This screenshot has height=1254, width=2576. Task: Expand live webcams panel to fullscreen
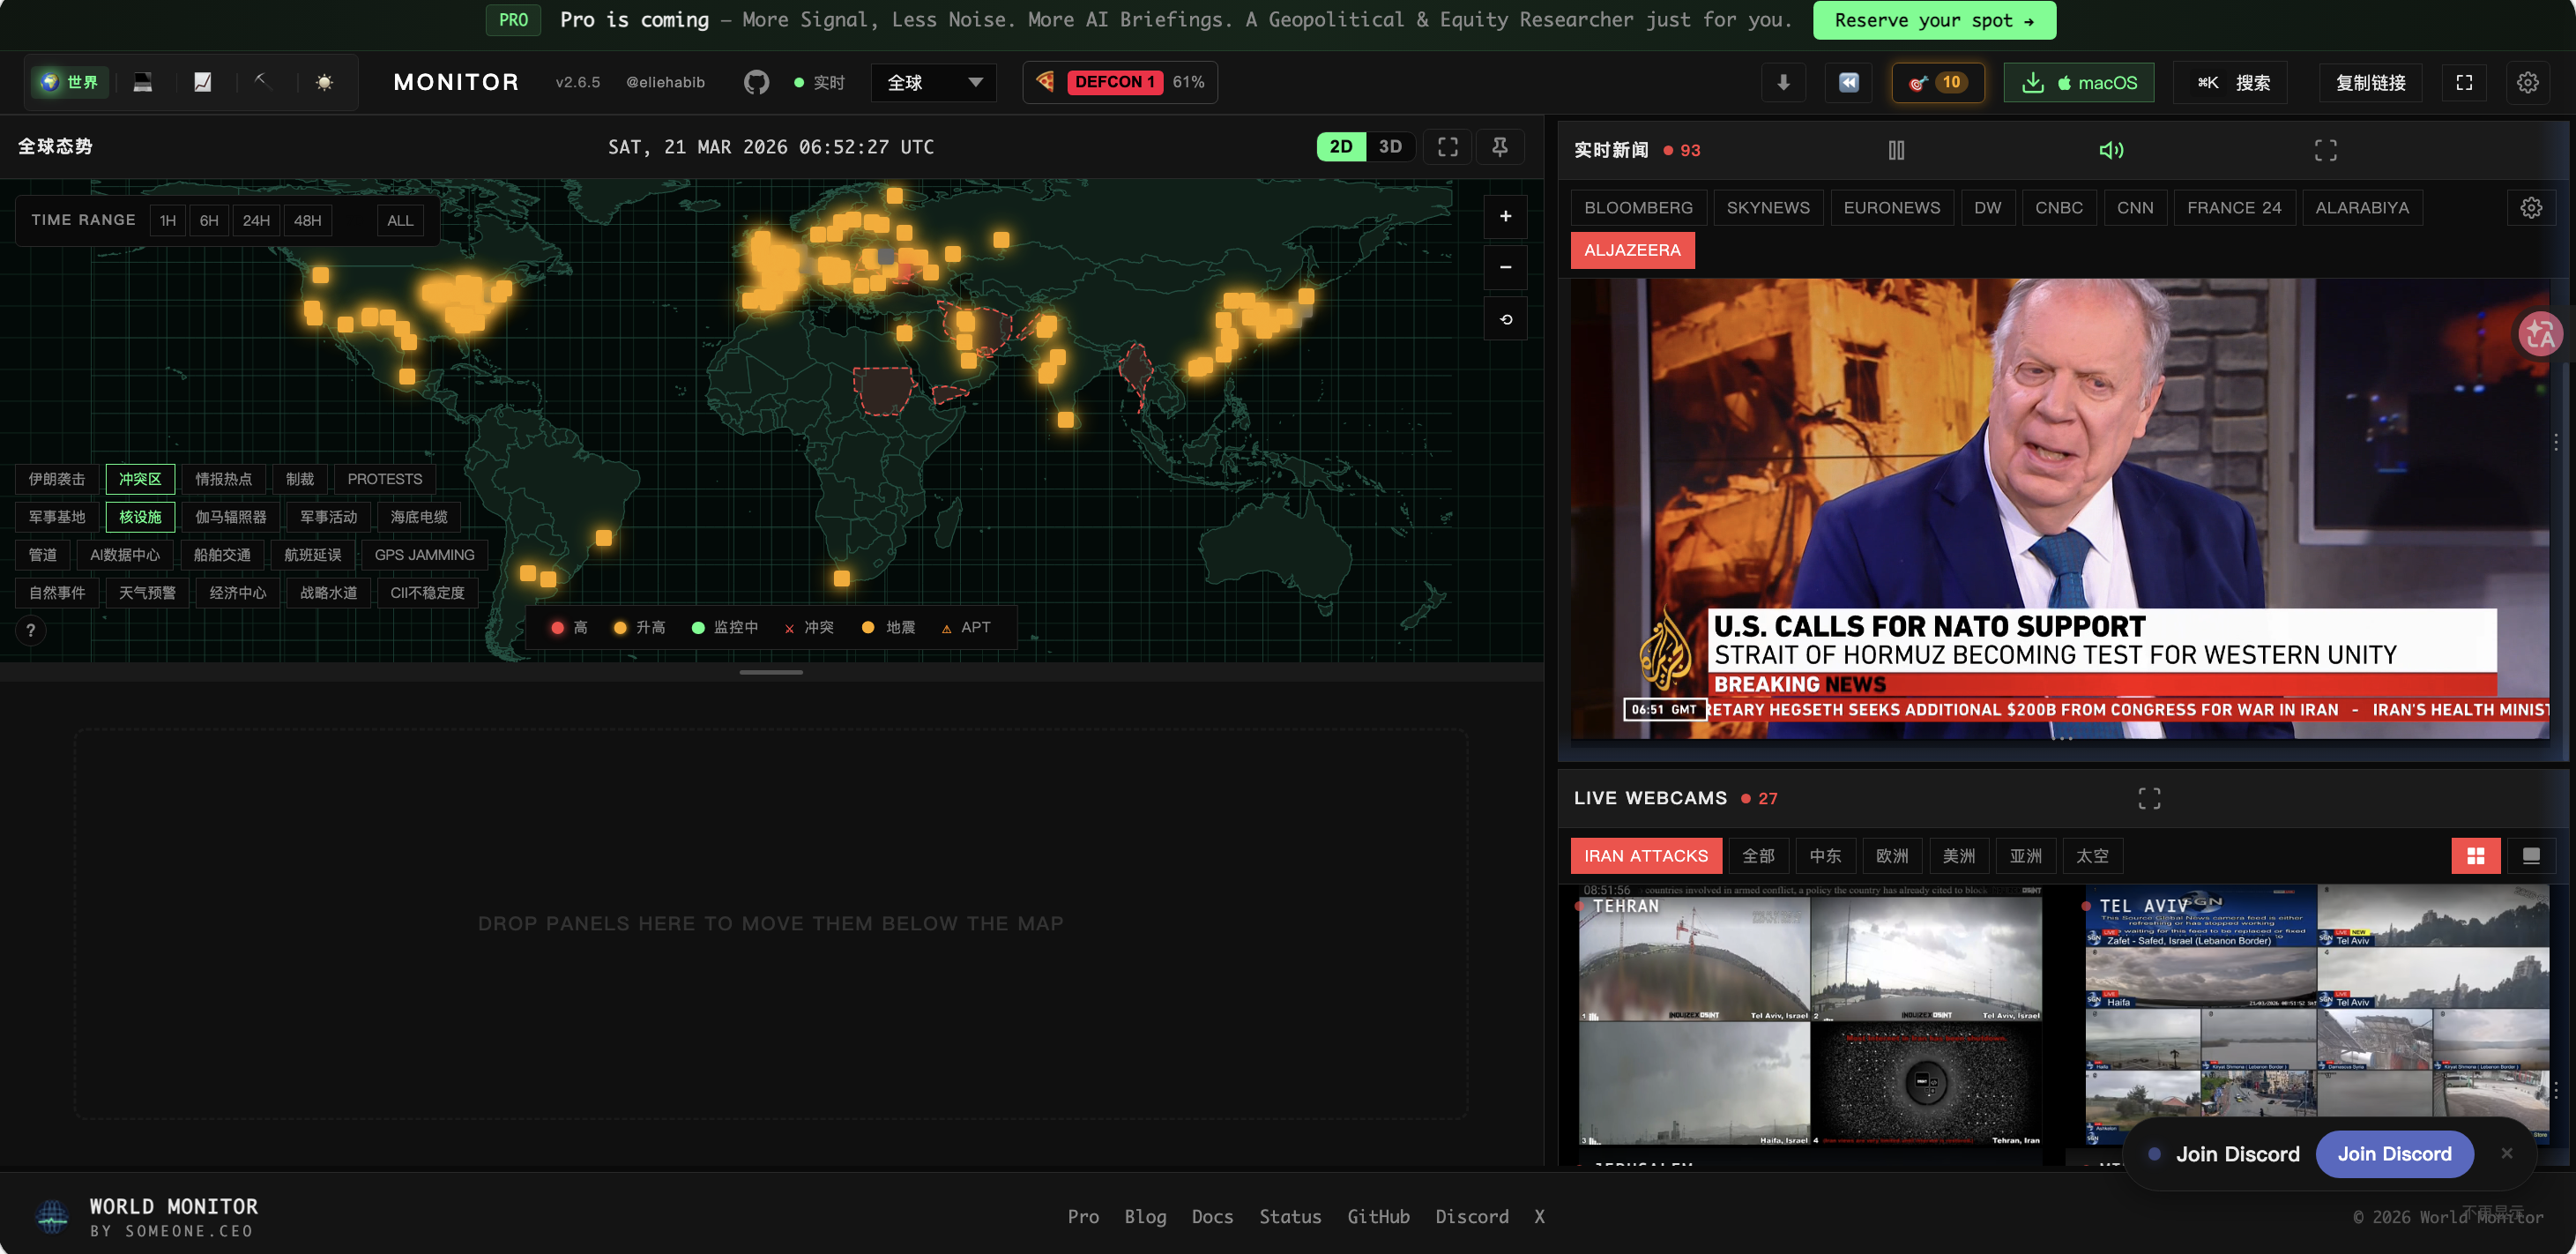(x=2148, y=798)
